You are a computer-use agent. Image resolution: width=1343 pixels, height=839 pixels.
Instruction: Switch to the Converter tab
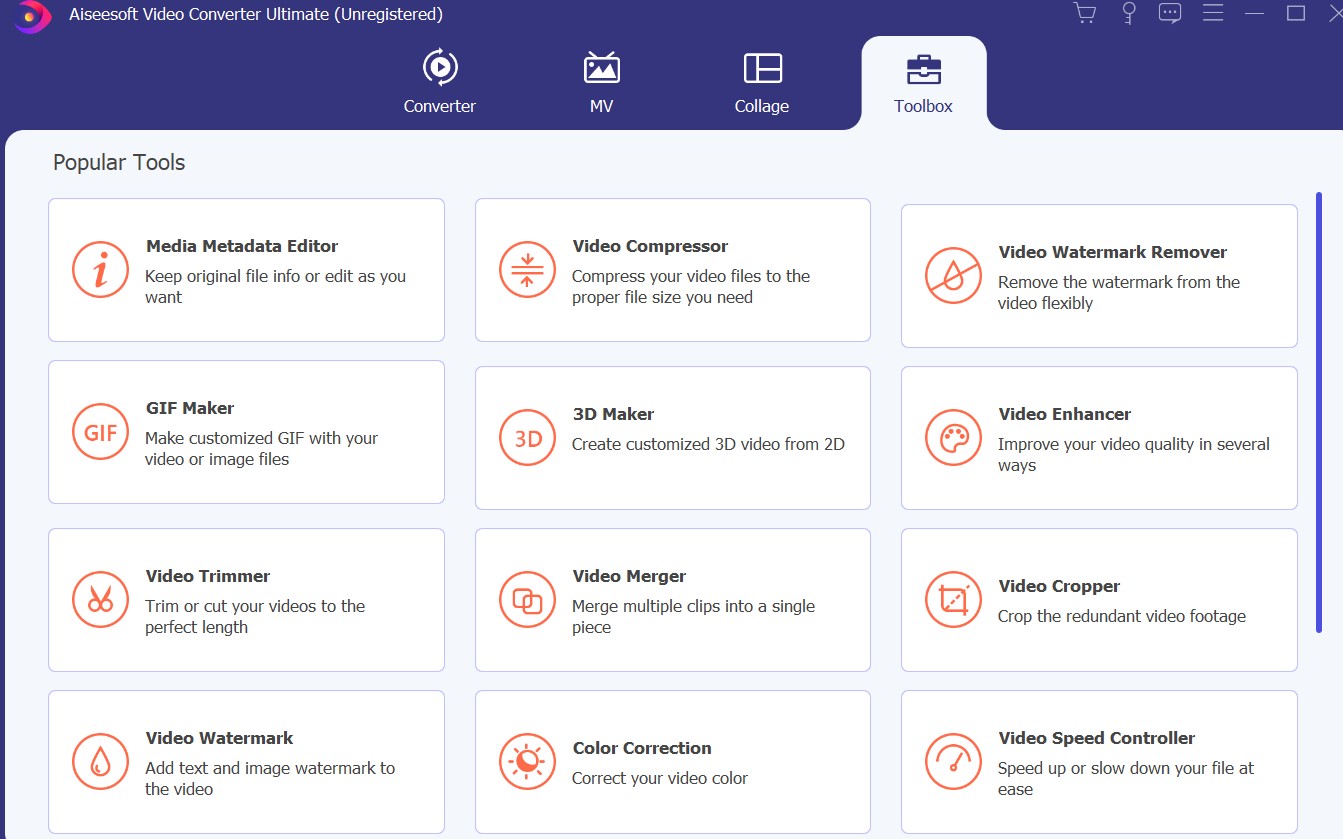(x=440, y=82)
